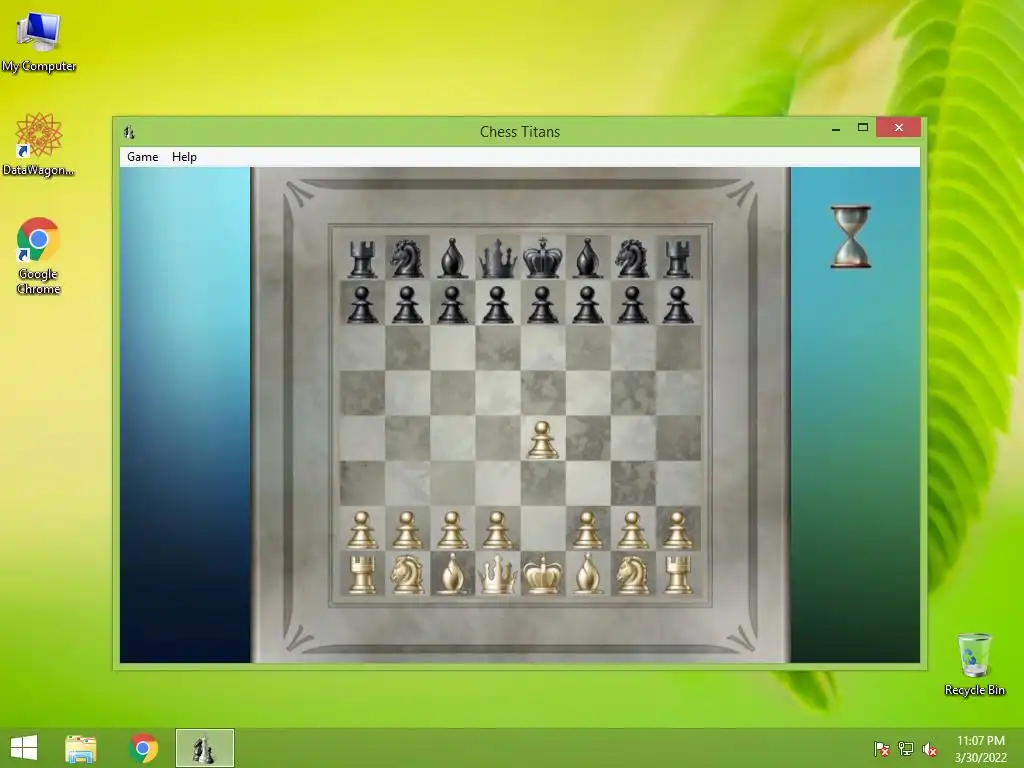This screenshot has height=768, width=1024.
Task: Select the My Computer desktop icon
Action: (39, 41)
